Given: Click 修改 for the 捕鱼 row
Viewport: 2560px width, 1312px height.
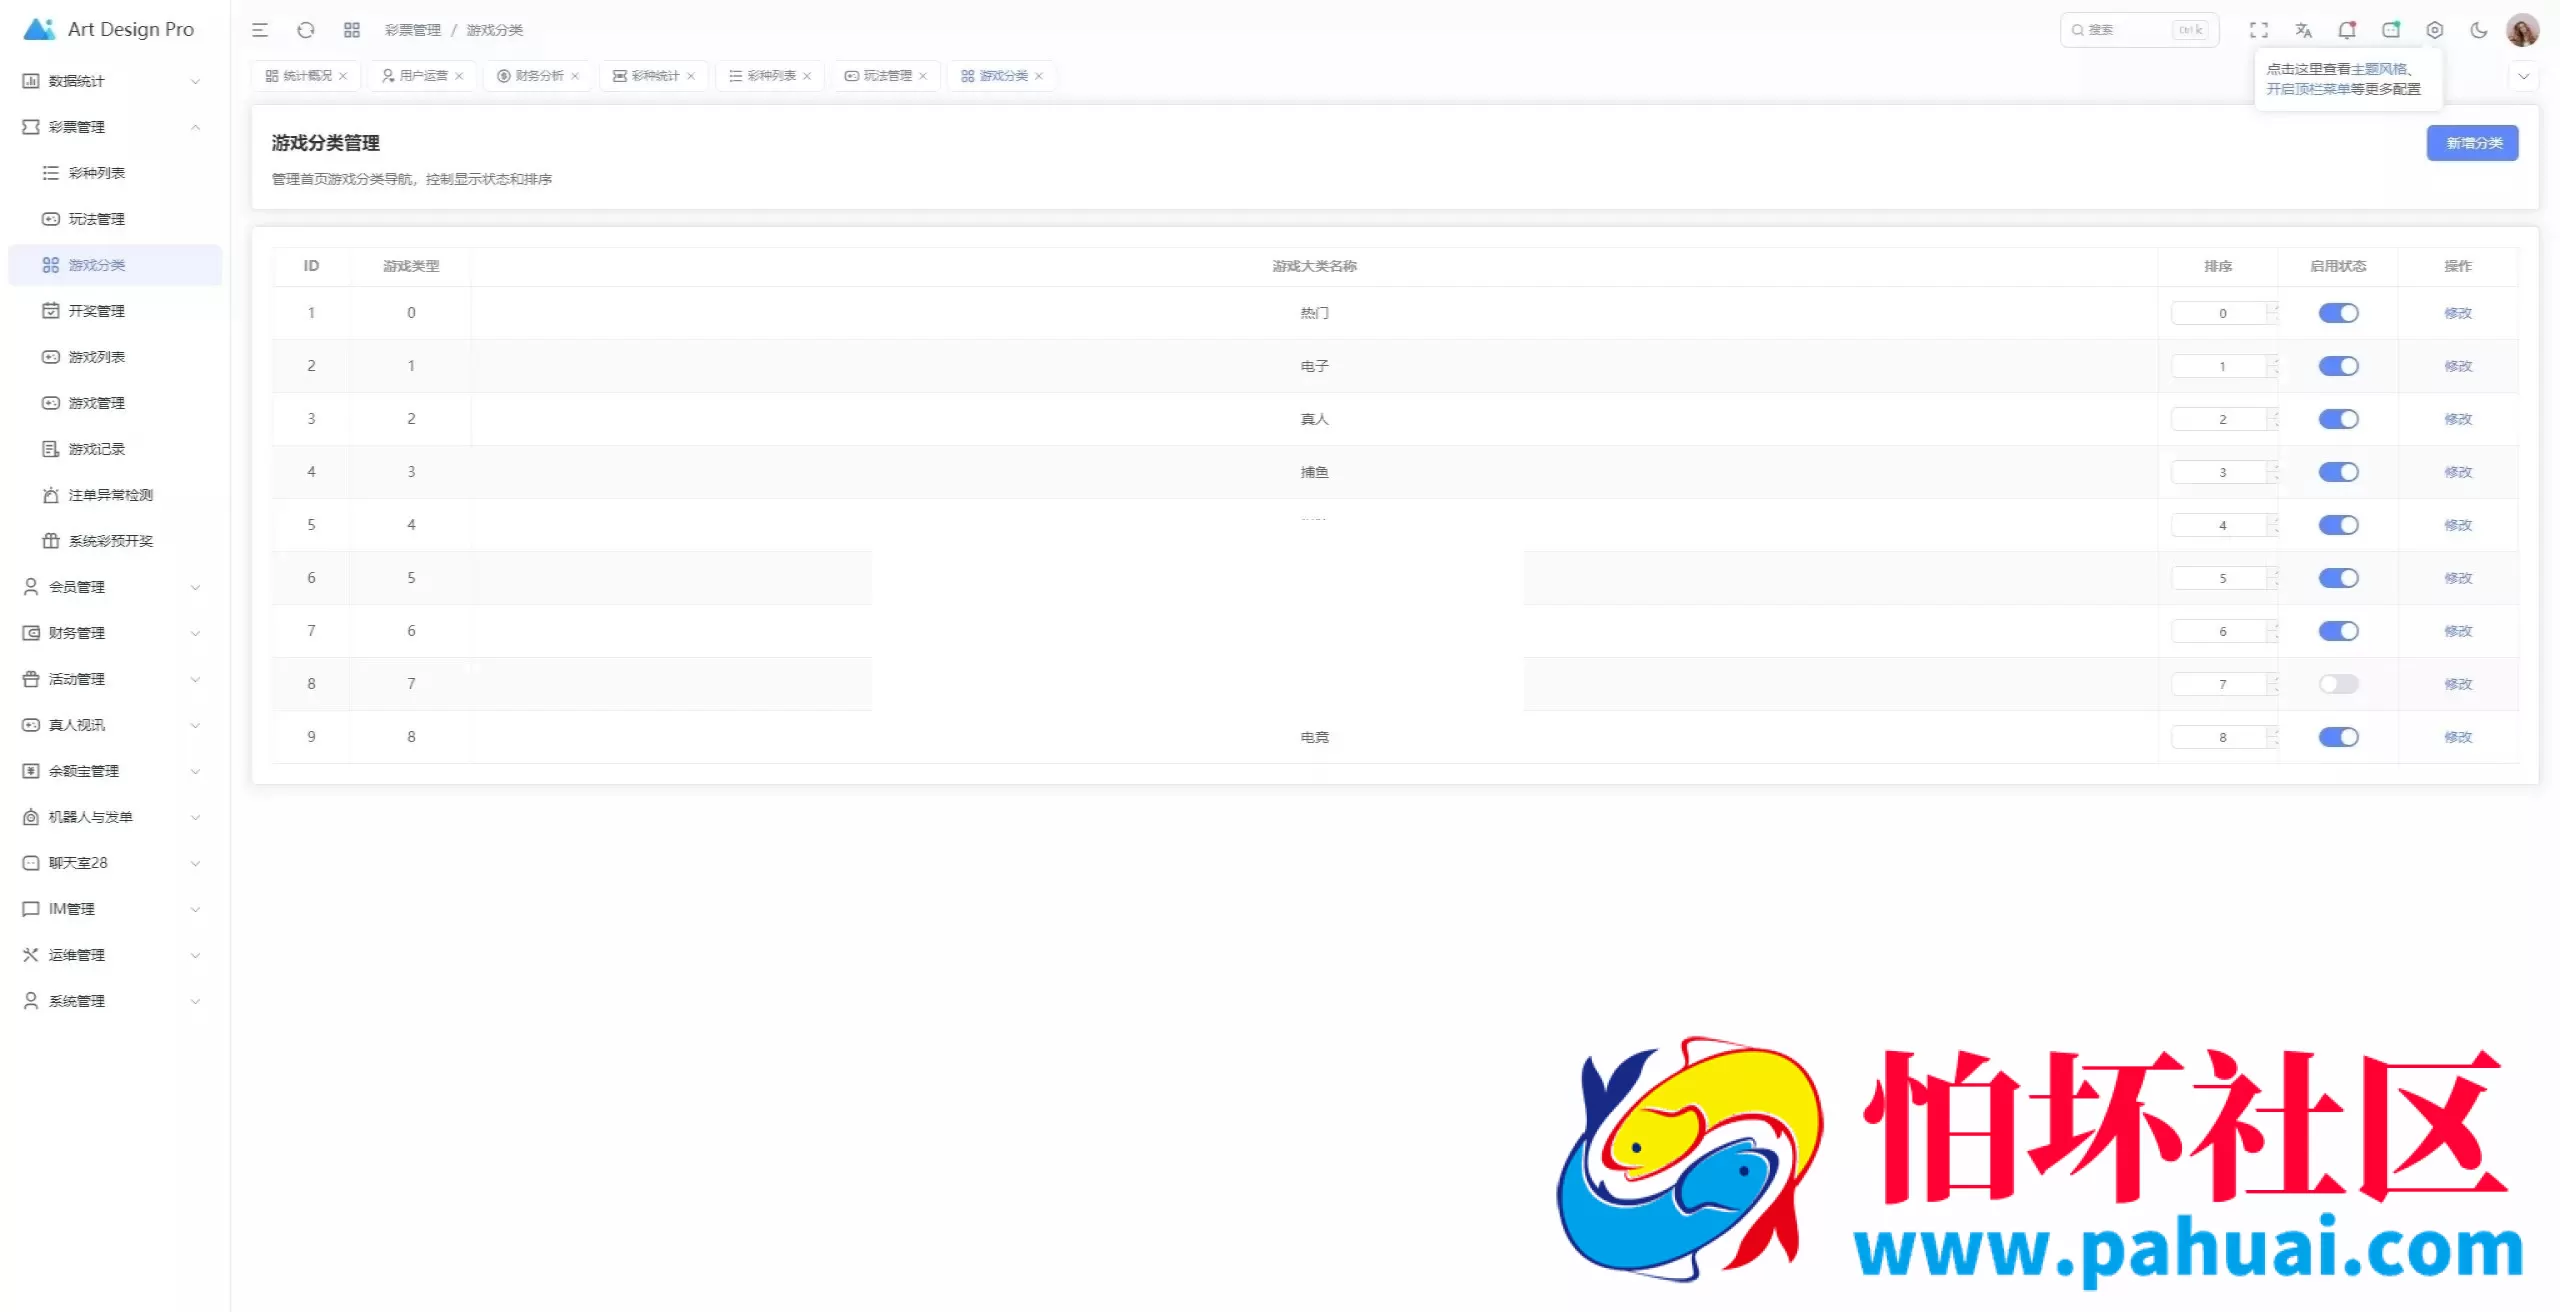Looking at the screenshot, I should [x=2458, y=472].
